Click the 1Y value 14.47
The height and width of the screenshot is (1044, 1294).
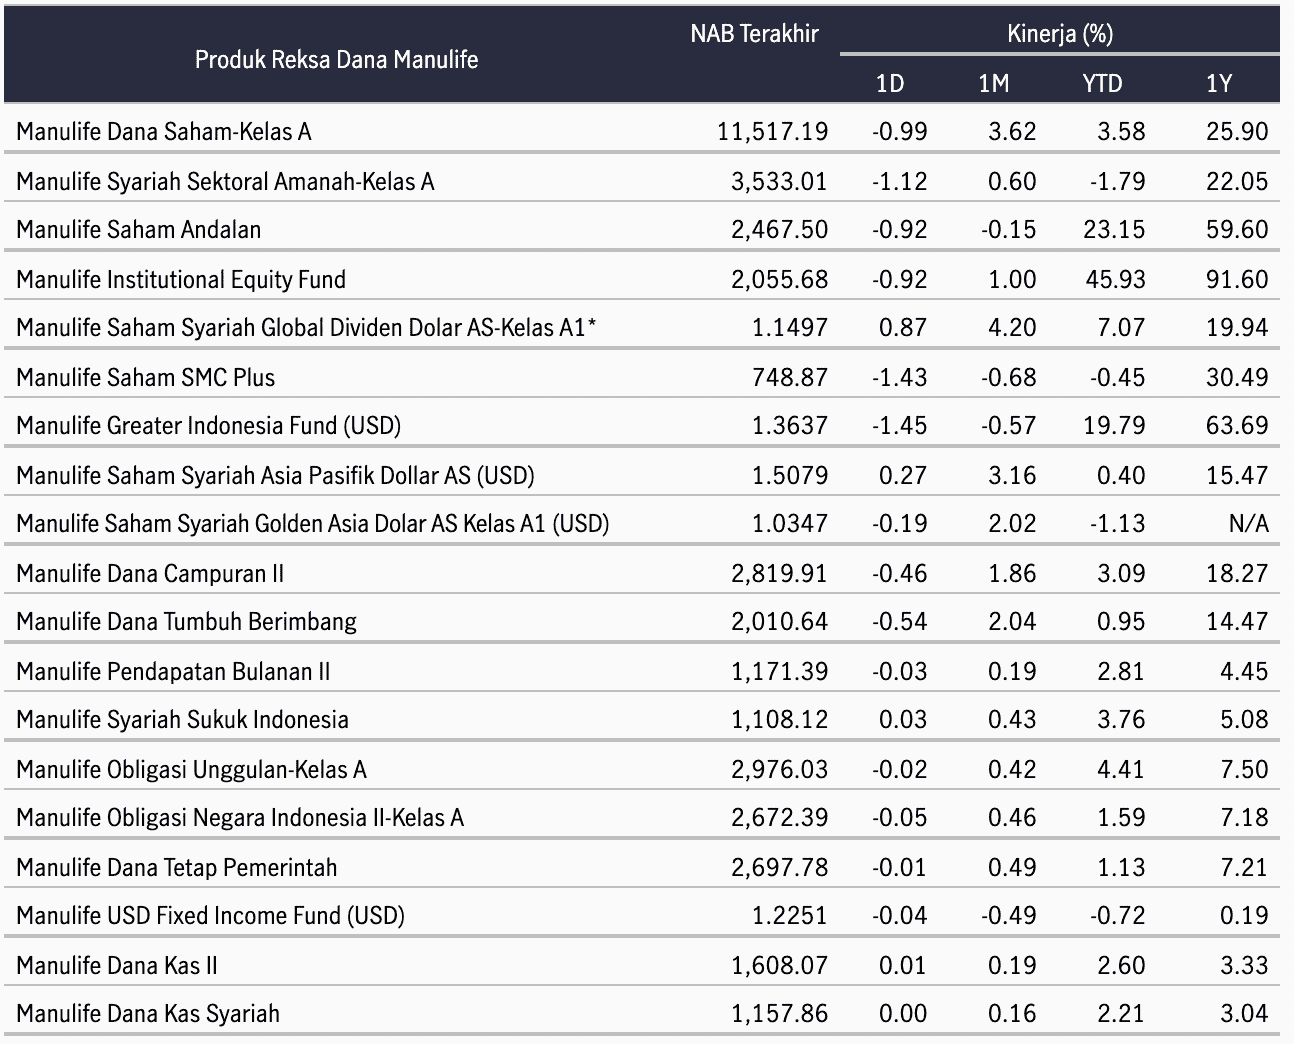click(1237, 621)
